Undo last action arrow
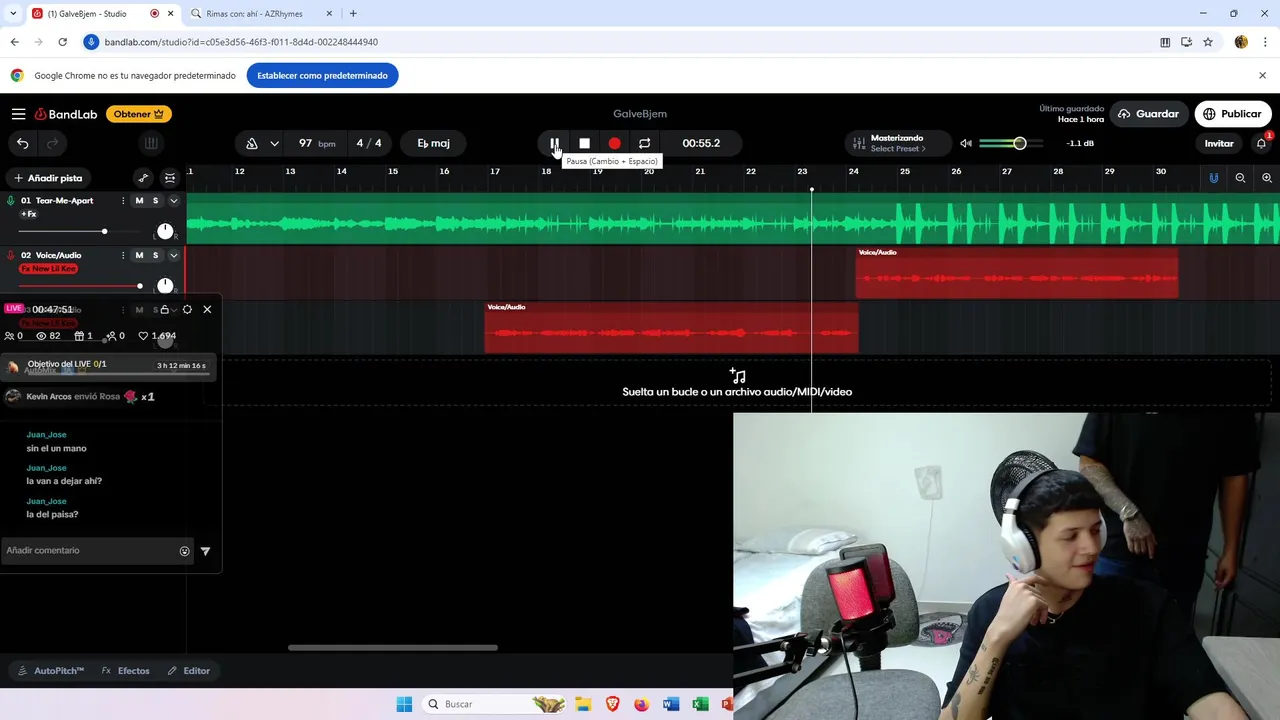 [x=23, y=143]
